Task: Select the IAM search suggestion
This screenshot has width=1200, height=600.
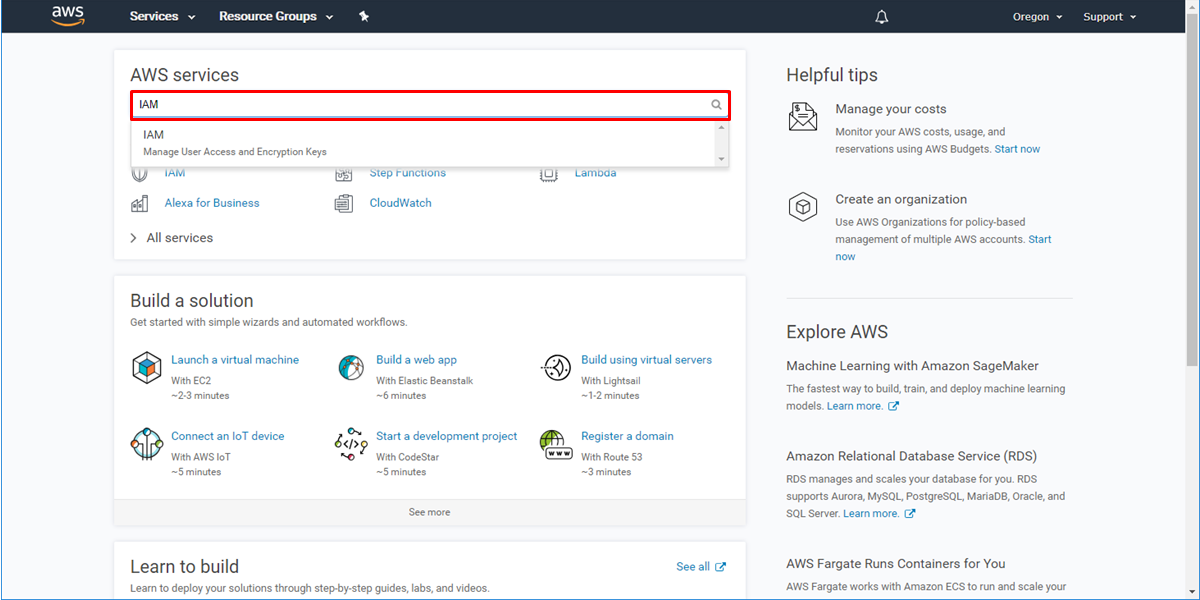Action: point(423,143)
